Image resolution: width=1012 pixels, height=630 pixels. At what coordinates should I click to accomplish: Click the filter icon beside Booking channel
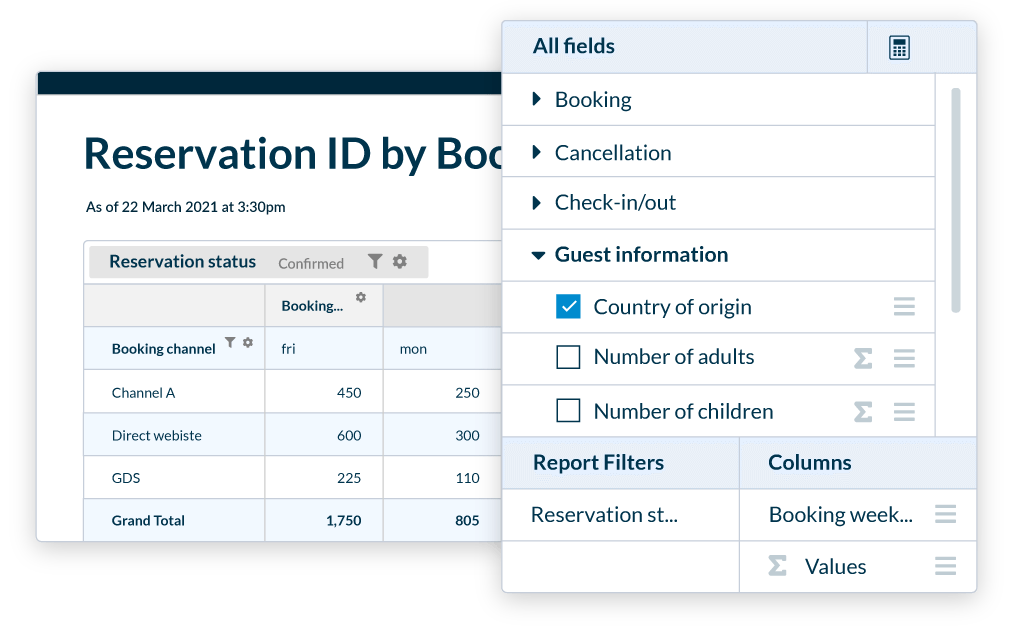click(230, 342)
